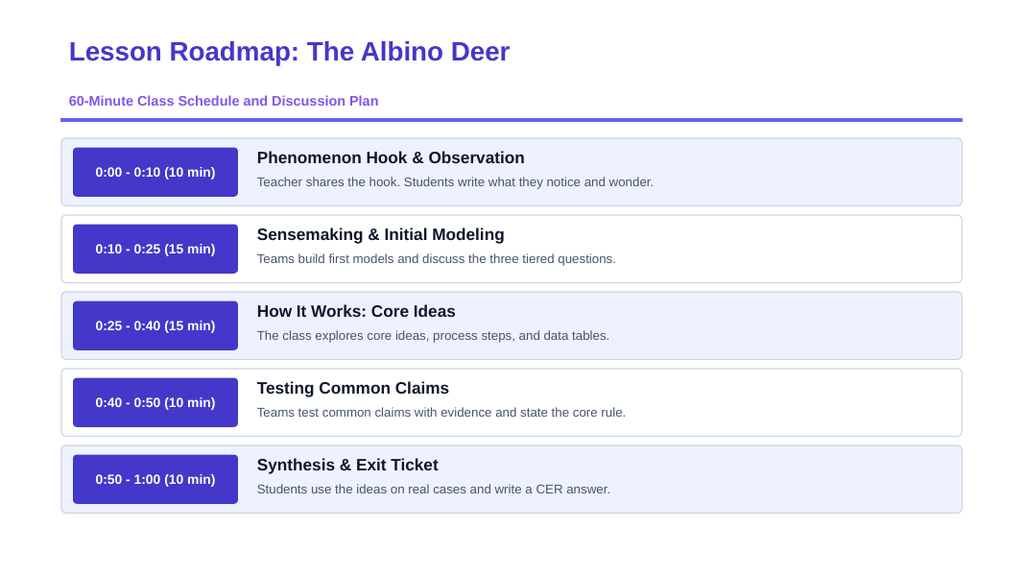The image size is (1024, 576).
Task: Click the Lesson Roadmap: The Albino Deer title
Action: coord(289,52)
